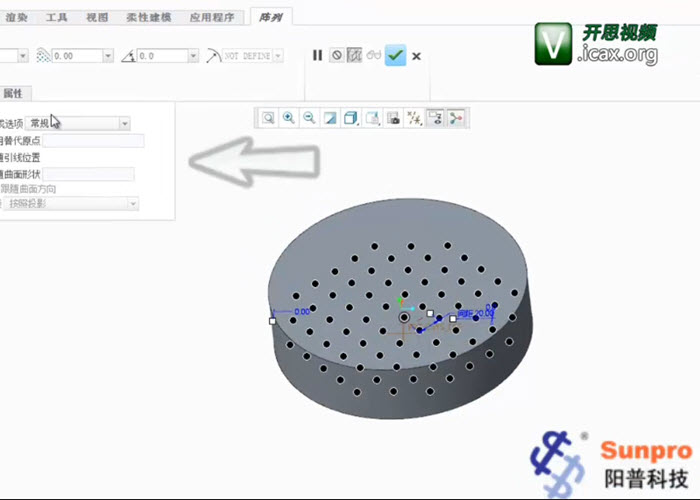Click the 20.00 dimension label on model
Screen dimensions: 700x500
(484, 313)
